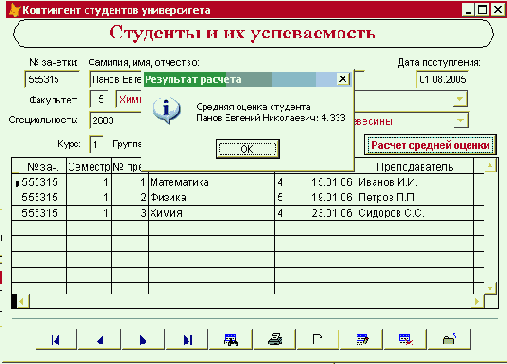
Task: Click the faculty number field
Action: pos(99,99)
